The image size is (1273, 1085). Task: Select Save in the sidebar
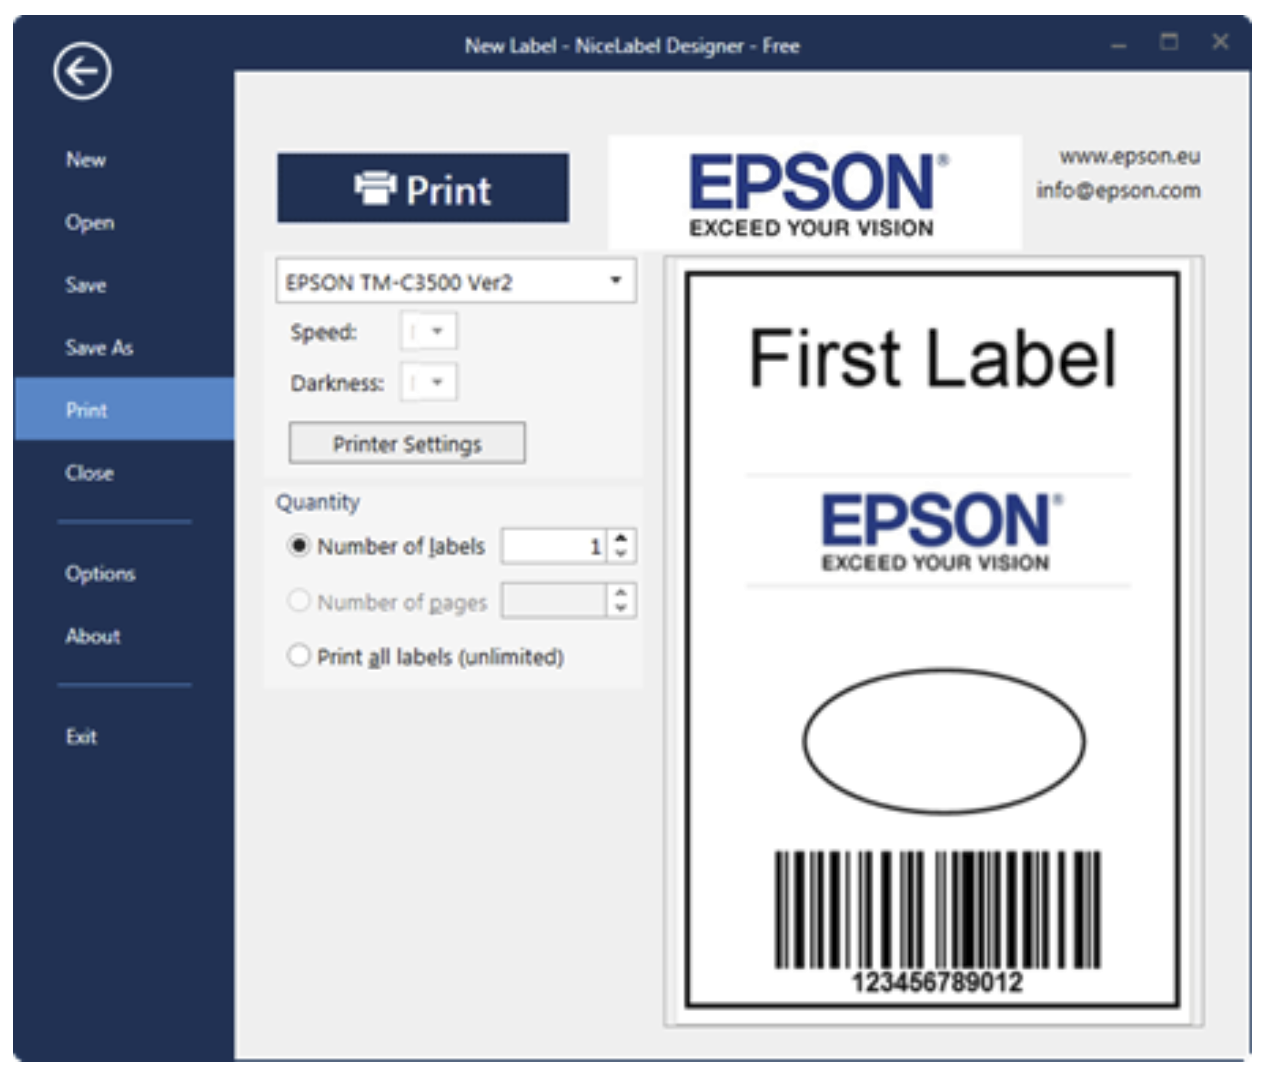coord(86,285)
